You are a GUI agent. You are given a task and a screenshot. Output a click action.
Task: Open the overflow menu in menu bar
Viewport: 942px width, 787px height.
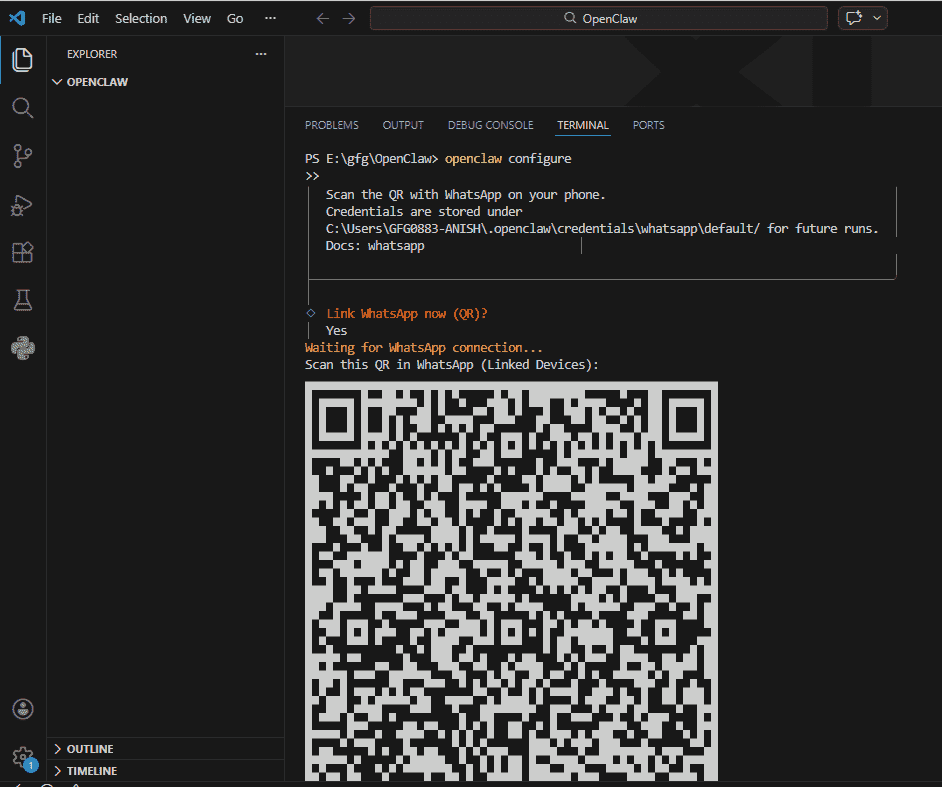click(270, 18)
